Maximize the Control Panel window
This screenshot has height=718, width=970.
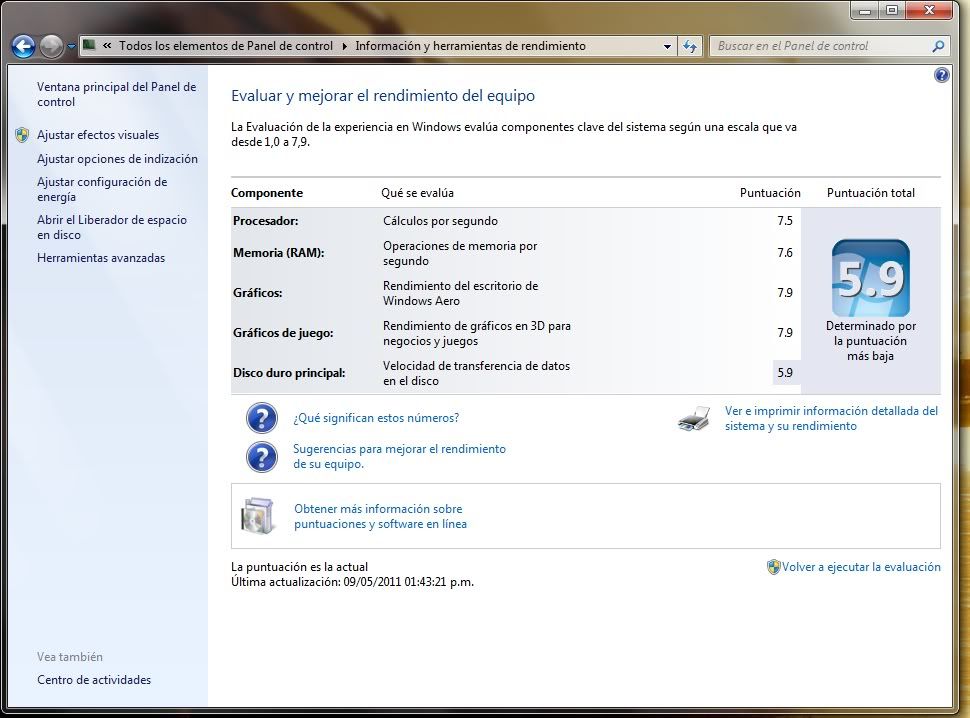click(x=891, y=11)
